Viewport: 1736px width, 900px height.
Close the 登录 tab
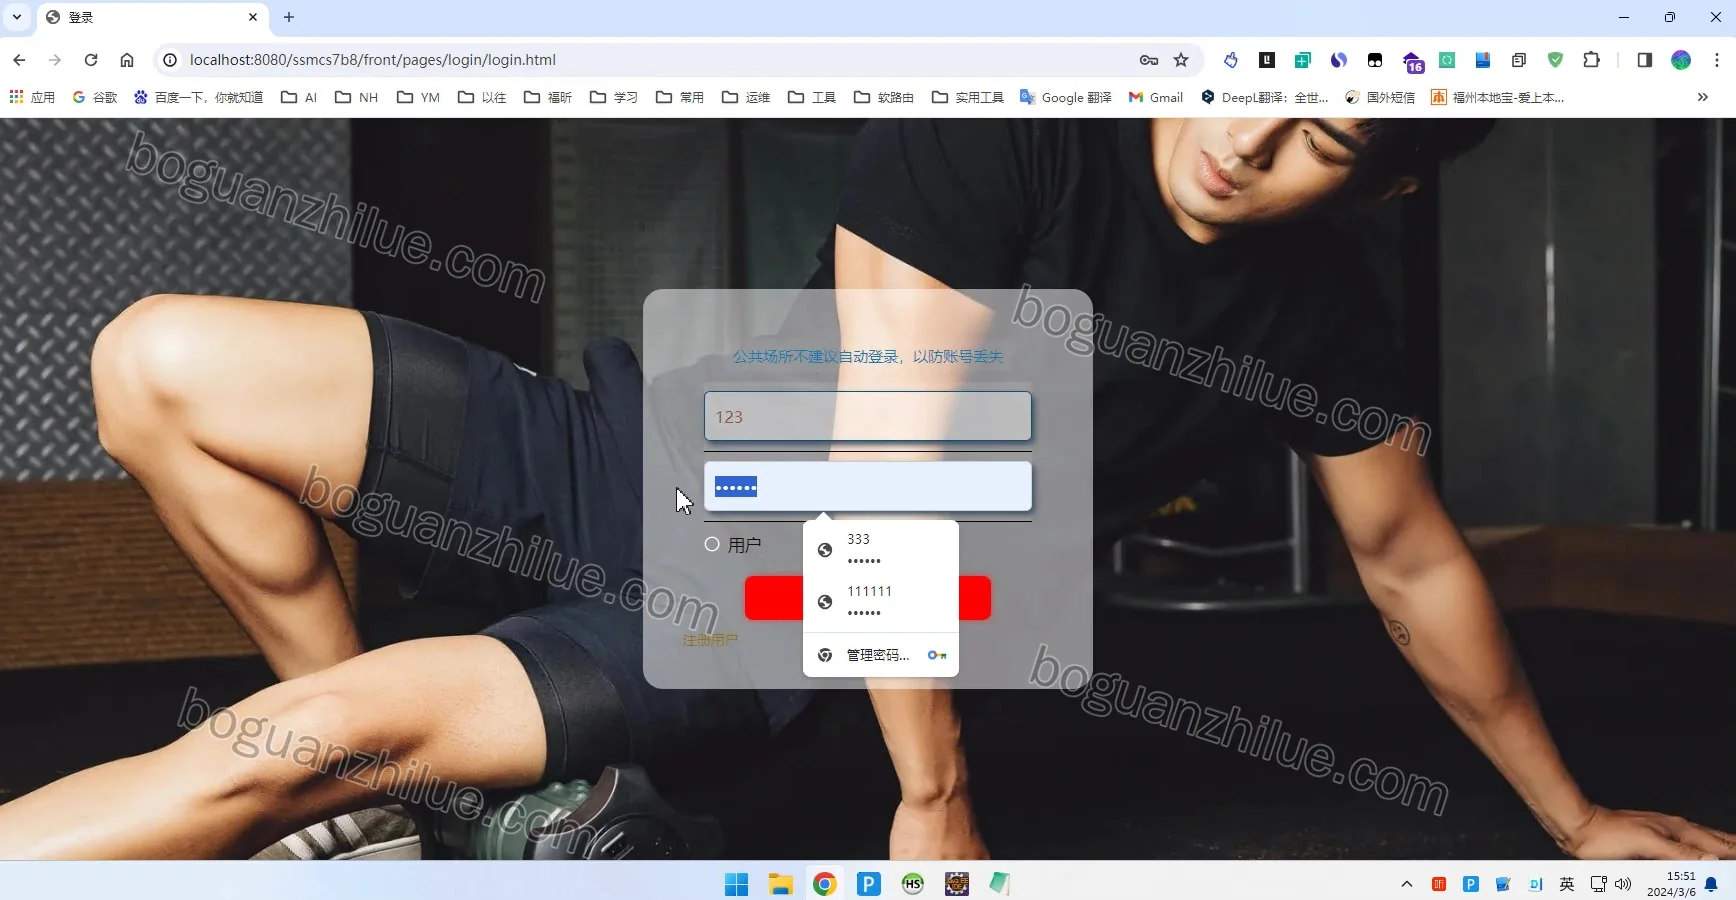tap(253, 17)
